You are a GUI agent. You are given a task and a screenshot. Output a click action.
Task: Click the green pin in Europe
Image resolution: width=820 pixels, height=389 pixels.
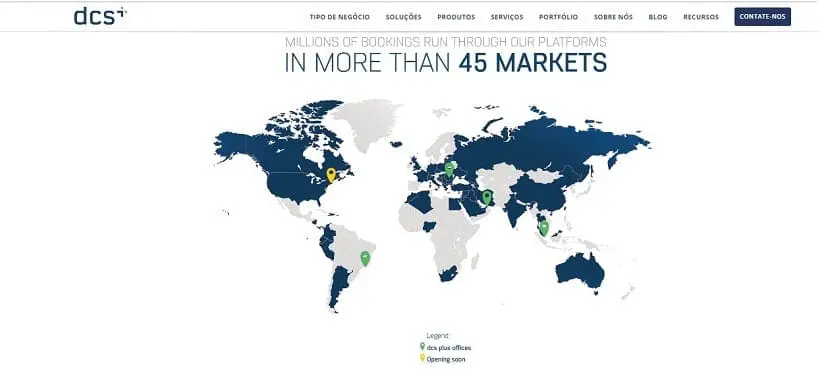pos(449,169)
